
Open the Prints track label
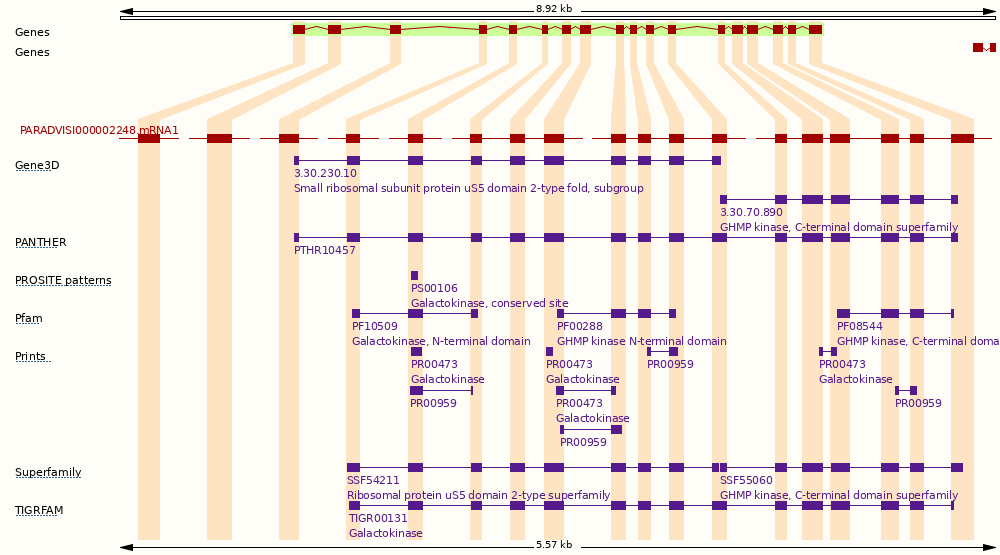click(31, 356)
